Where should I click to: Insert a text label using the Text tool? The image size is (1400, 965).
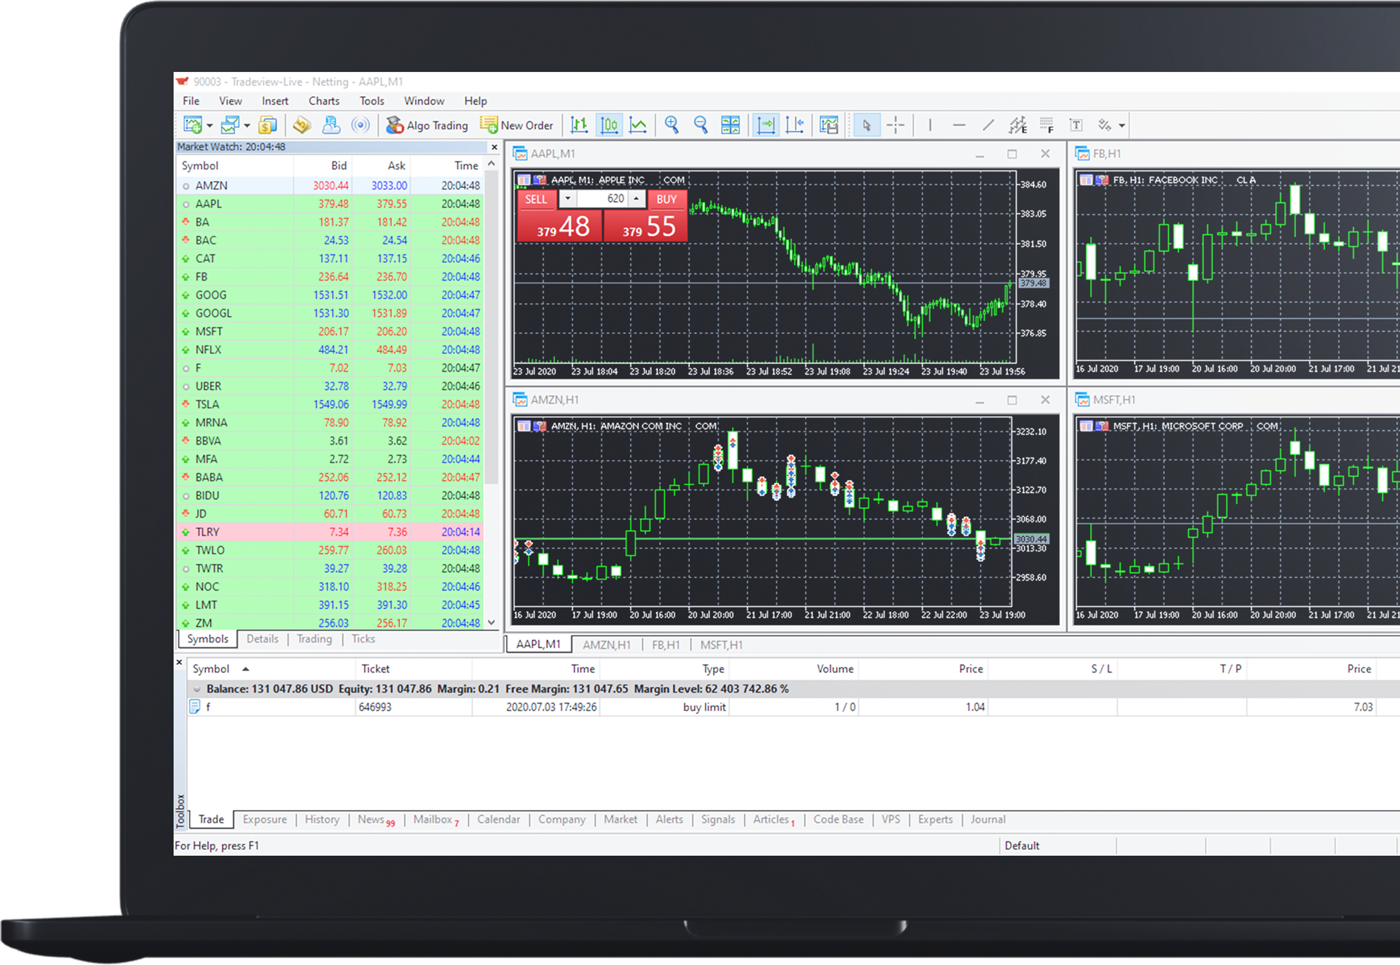(x=1076, y=125)
